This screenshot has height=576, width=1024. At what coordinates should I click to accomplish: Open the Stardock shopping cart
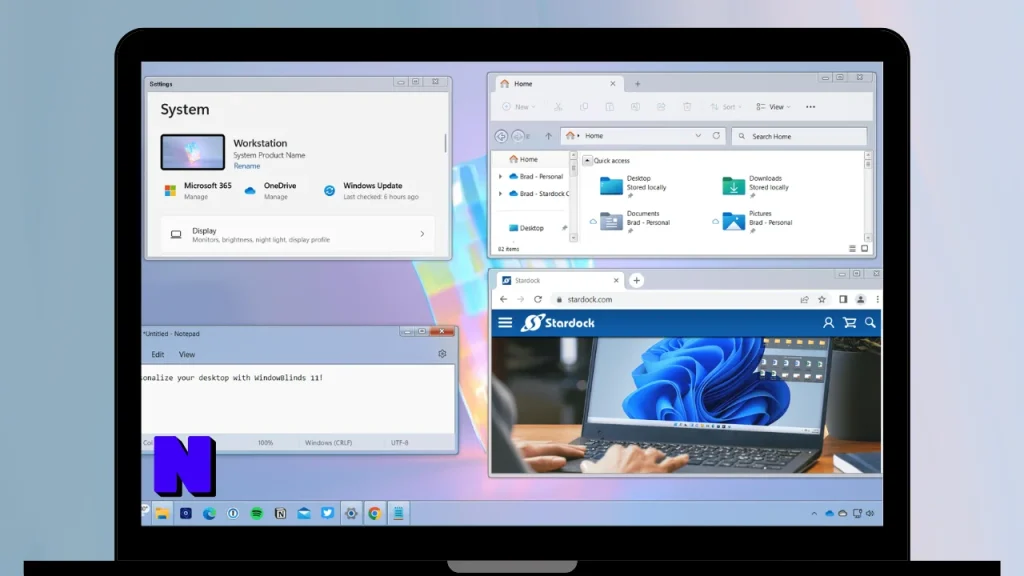click(850, 323)
